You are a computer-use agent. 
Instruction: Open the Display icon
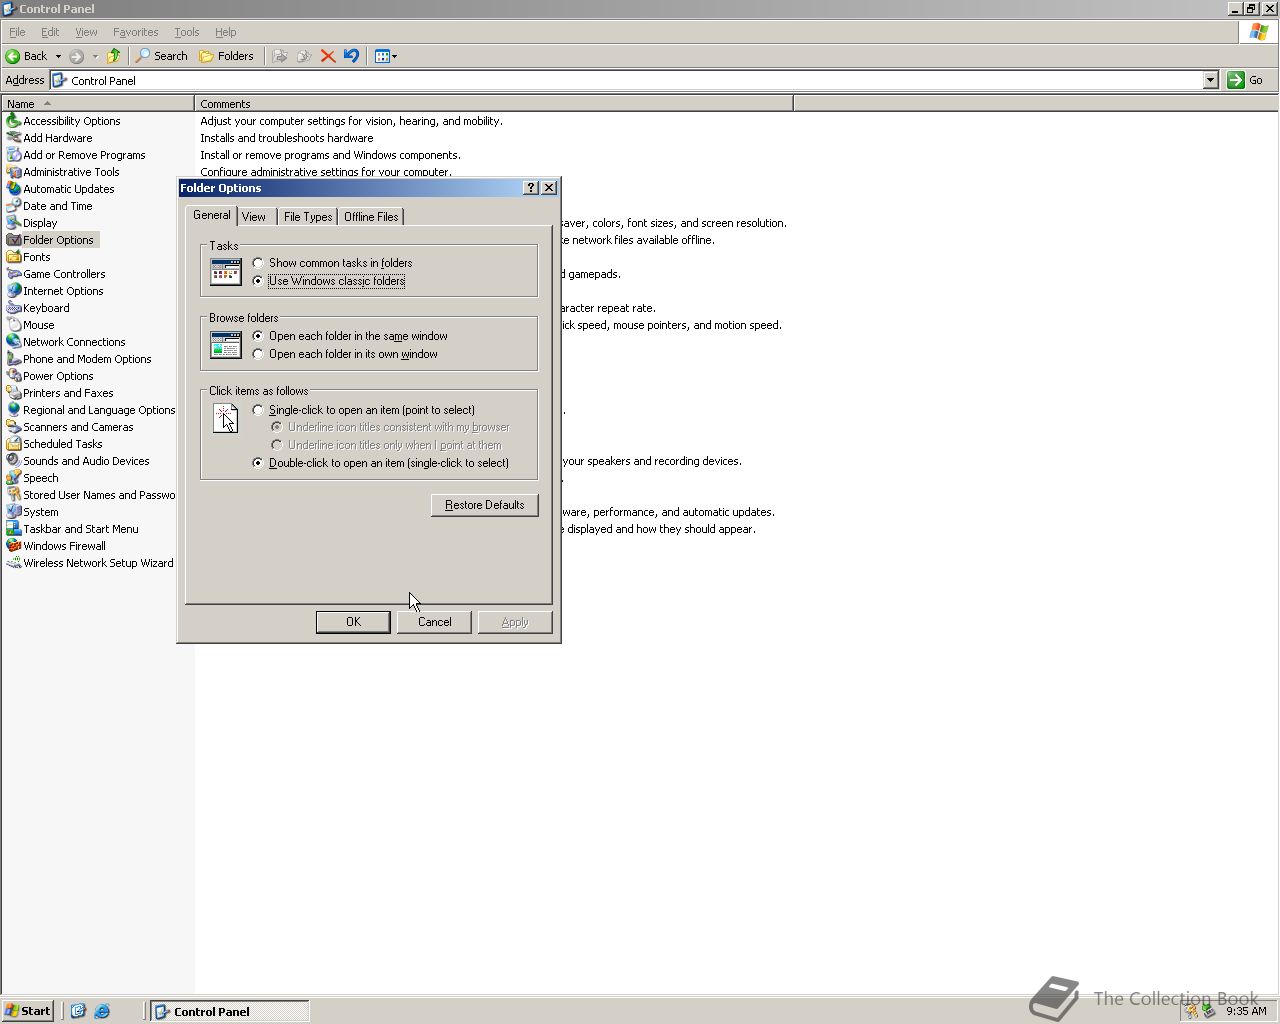click(14, 223)
